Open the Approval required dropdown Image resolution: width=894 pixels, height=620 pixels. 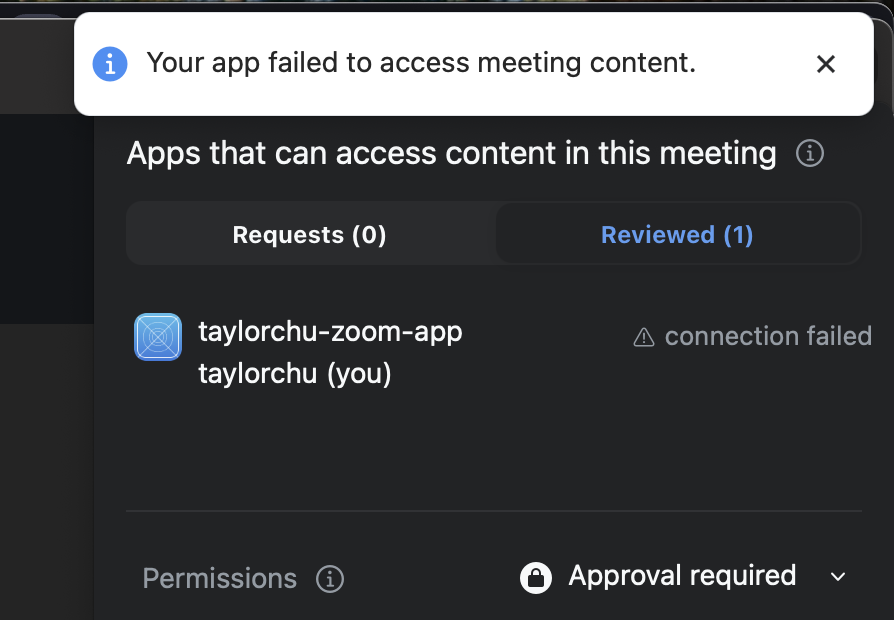pos(682,576)
